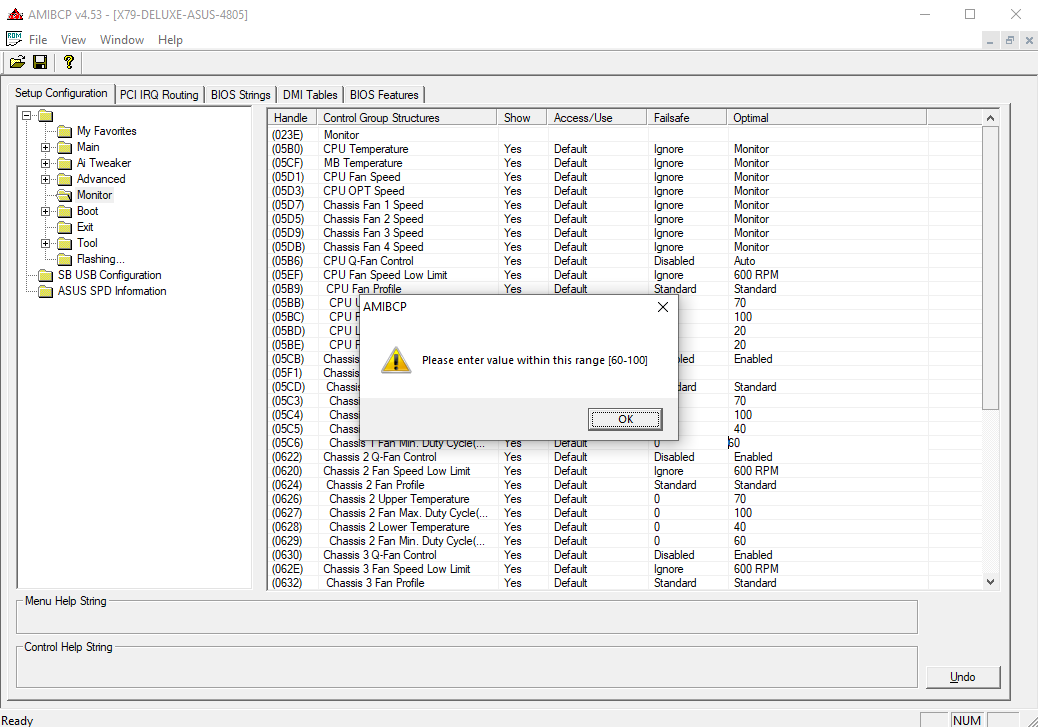This screenshot has height=727, width=1038.
Task: Expand the Advanced tree node
Action: coord(45,179)
